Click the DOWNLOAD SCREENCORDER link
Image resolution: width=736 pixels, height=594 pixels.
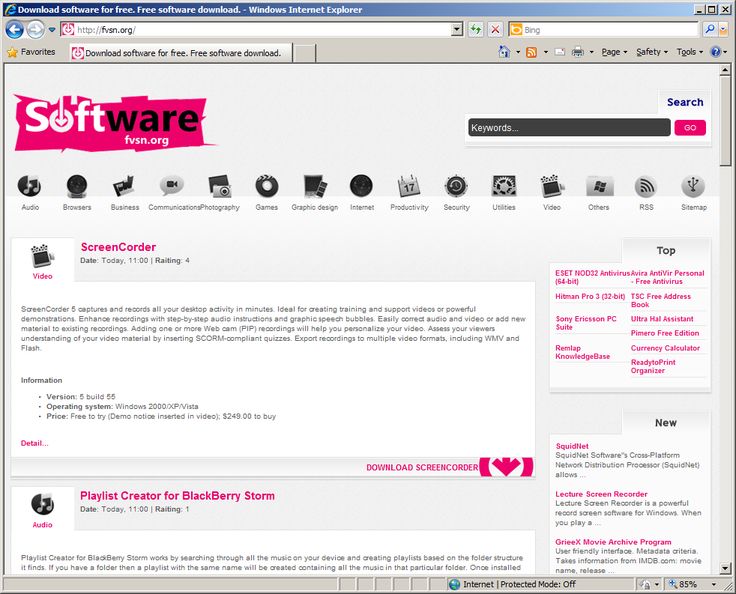click(422, 467)
